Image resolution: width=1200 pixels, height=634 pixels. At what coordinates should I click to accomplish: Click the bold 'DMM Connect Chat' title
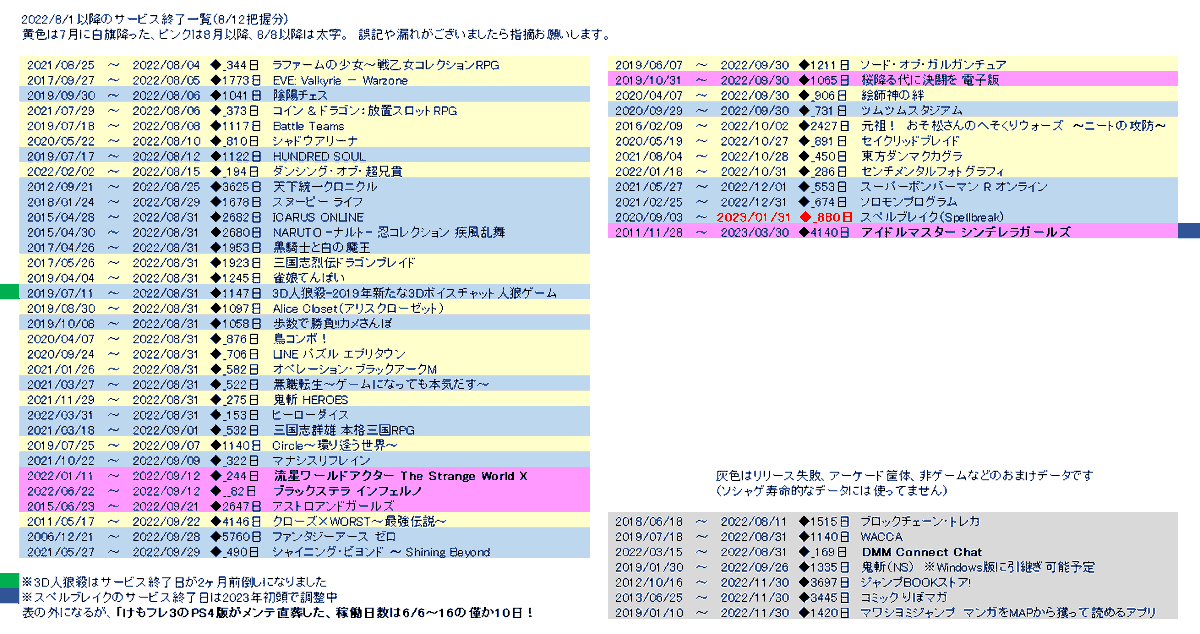[921, 552]
